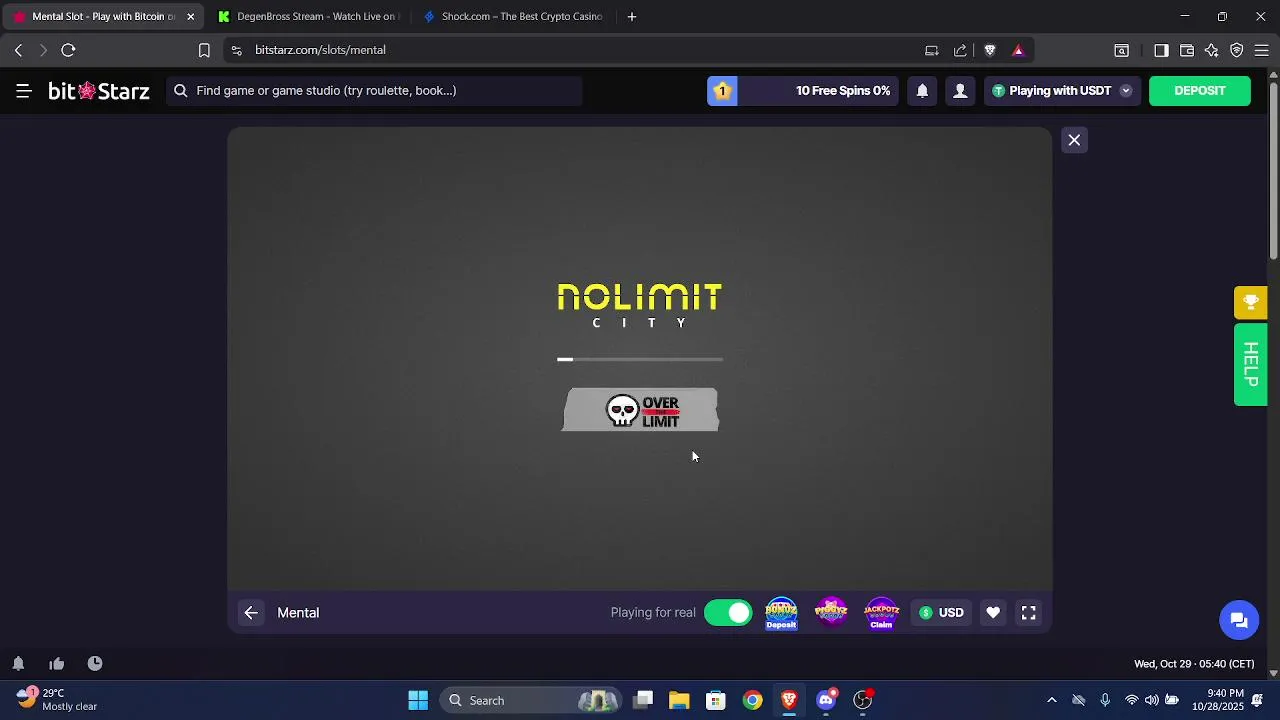Screen dimensions: 1280x720
Task: Click the green DEPOSIT button
Action: pyautogui.click(x=1200, y=91)
